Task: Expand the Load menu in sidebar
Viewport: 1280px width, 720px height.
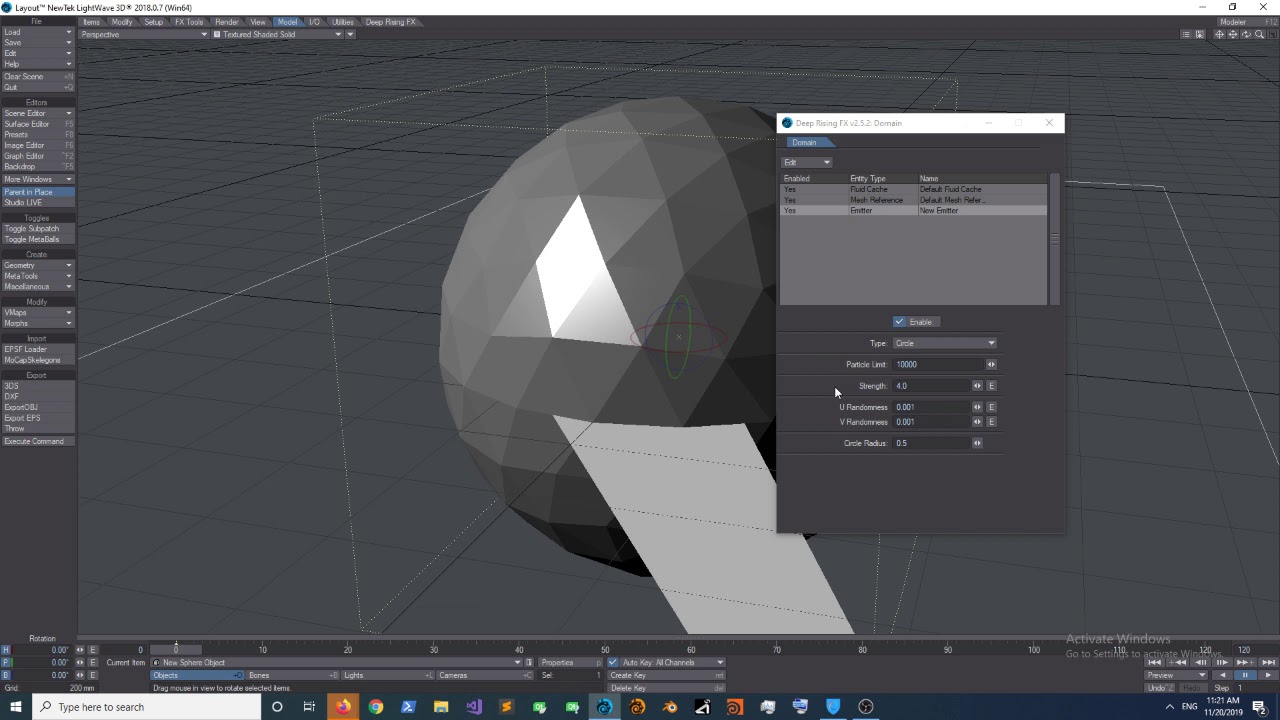Action: [38, 32]
